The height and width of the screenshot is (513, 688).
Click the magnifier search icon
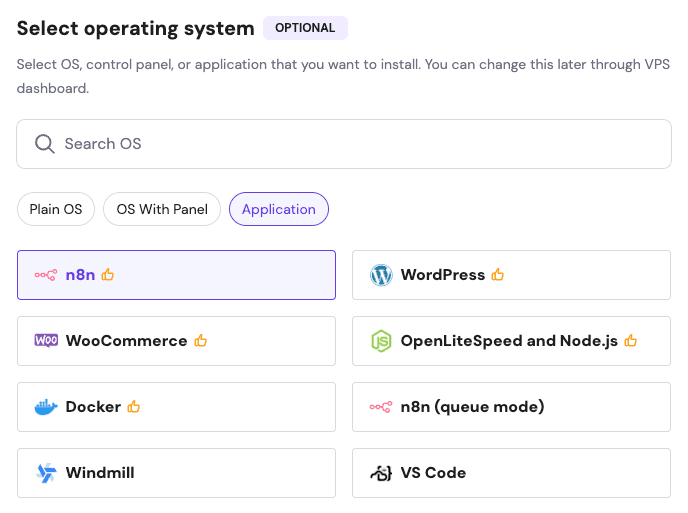(45, 144)
